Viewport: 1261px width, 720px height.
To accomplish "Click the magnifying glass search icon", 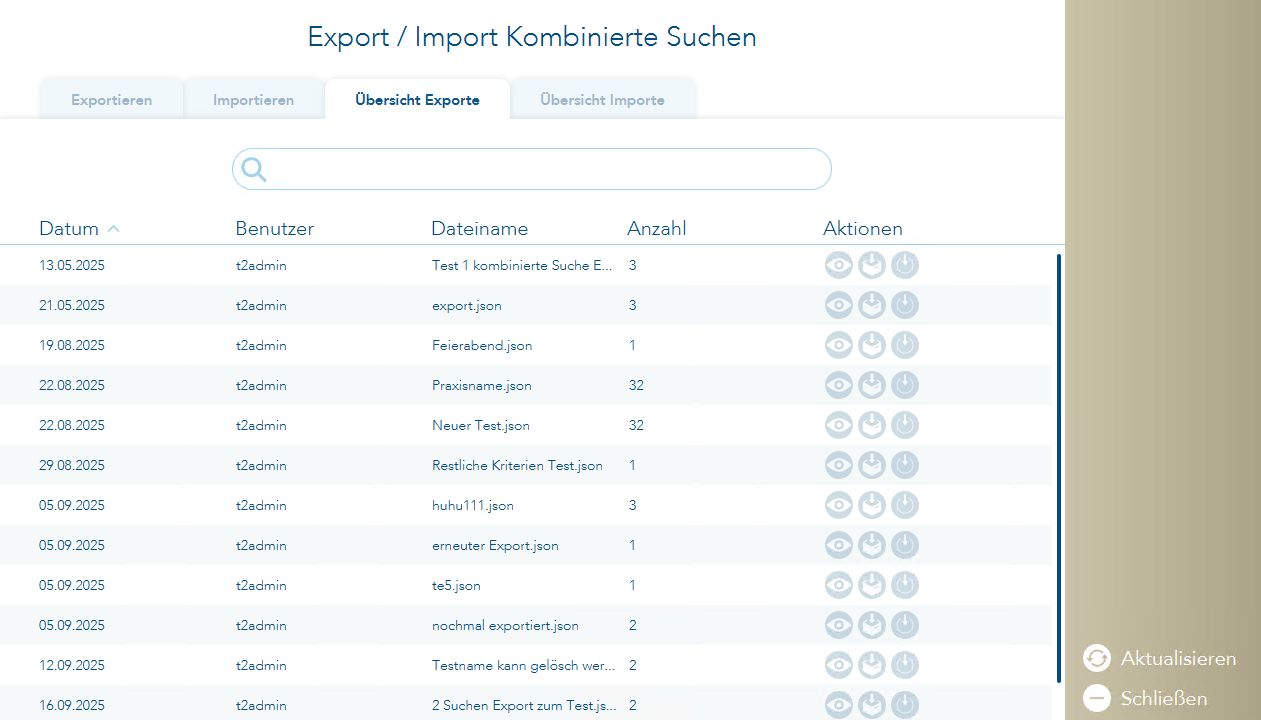I will pyautogui.click(x=254, y=169).
